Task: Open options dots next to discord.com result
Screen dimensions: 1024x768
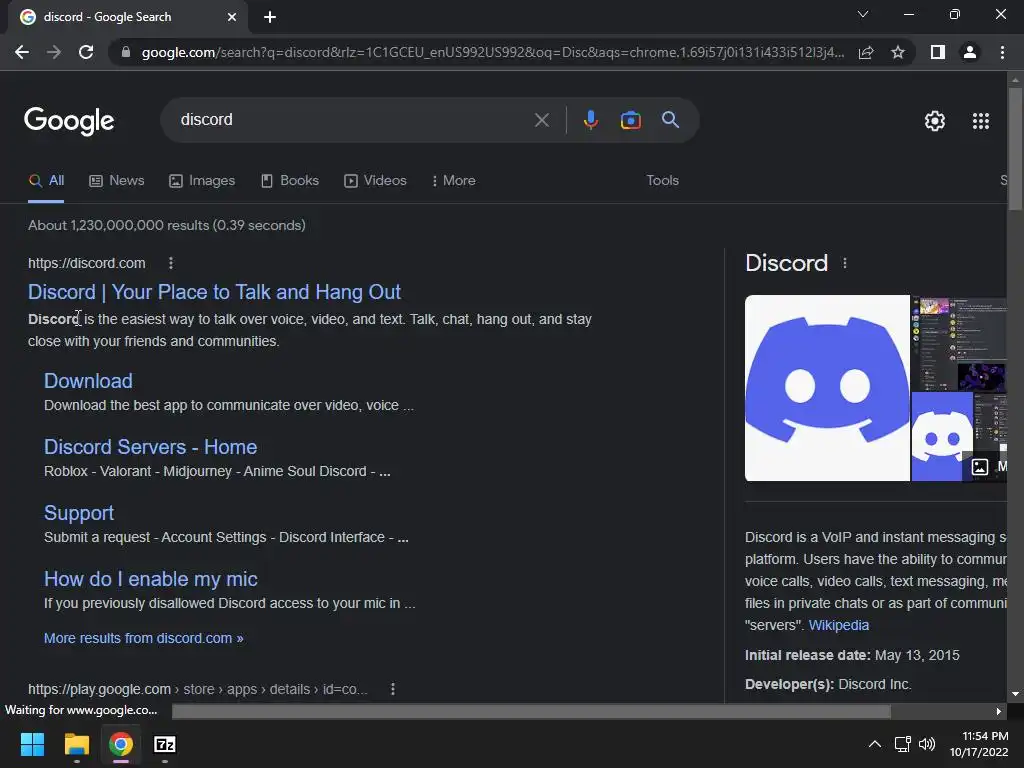Action: point(171,263)
